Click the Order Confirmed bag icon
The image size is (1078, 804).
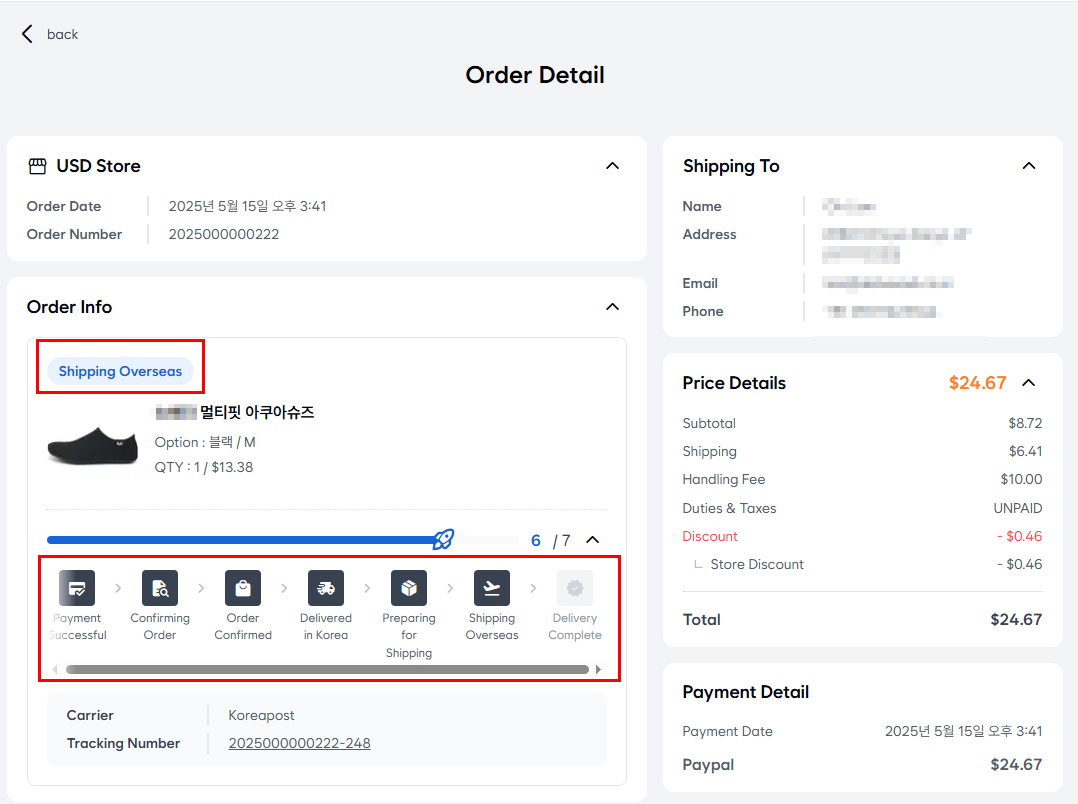click(243, 588)
